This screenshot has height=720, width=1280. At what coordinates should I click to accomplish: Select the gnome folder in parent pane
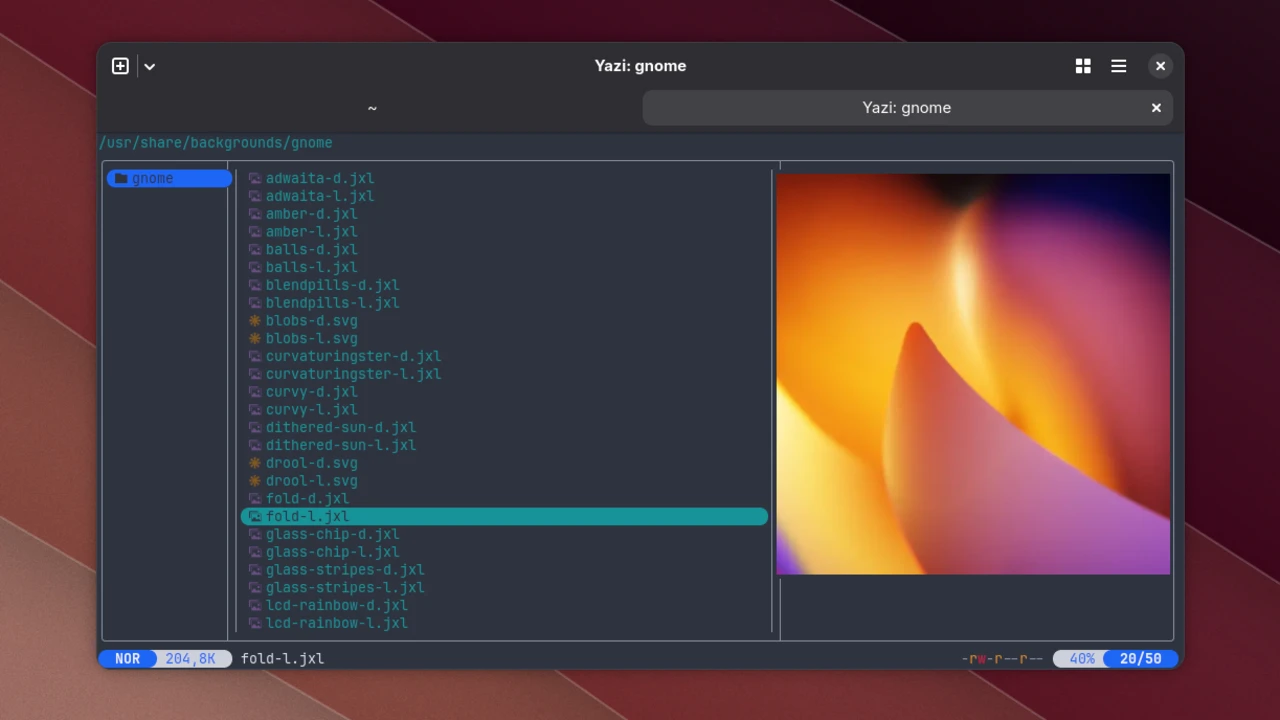169,178
